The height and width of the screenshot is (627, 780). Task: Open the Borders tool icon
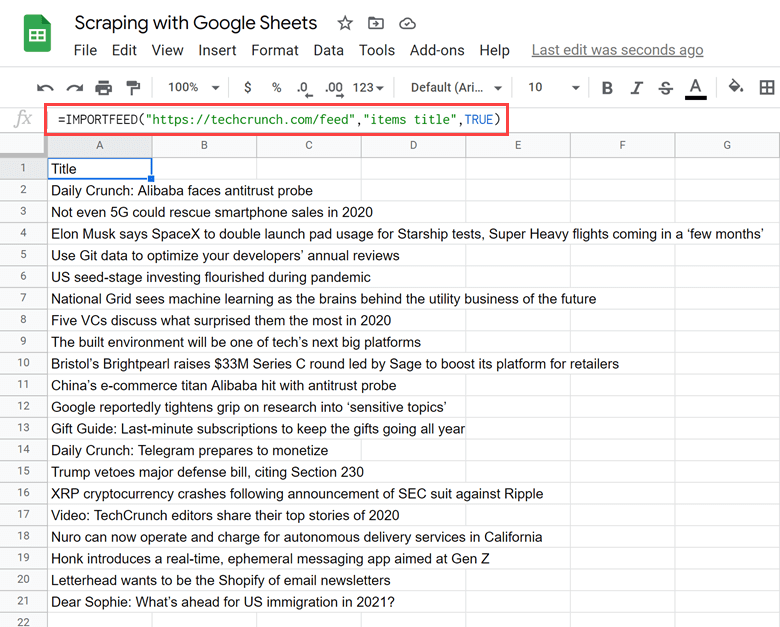(x=767, y=88)
